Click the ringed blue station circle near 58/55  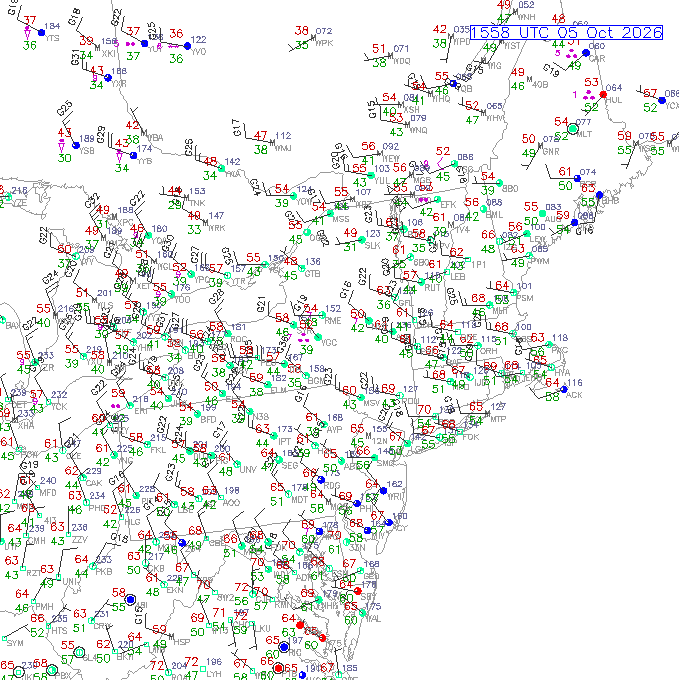coord(130,599)
